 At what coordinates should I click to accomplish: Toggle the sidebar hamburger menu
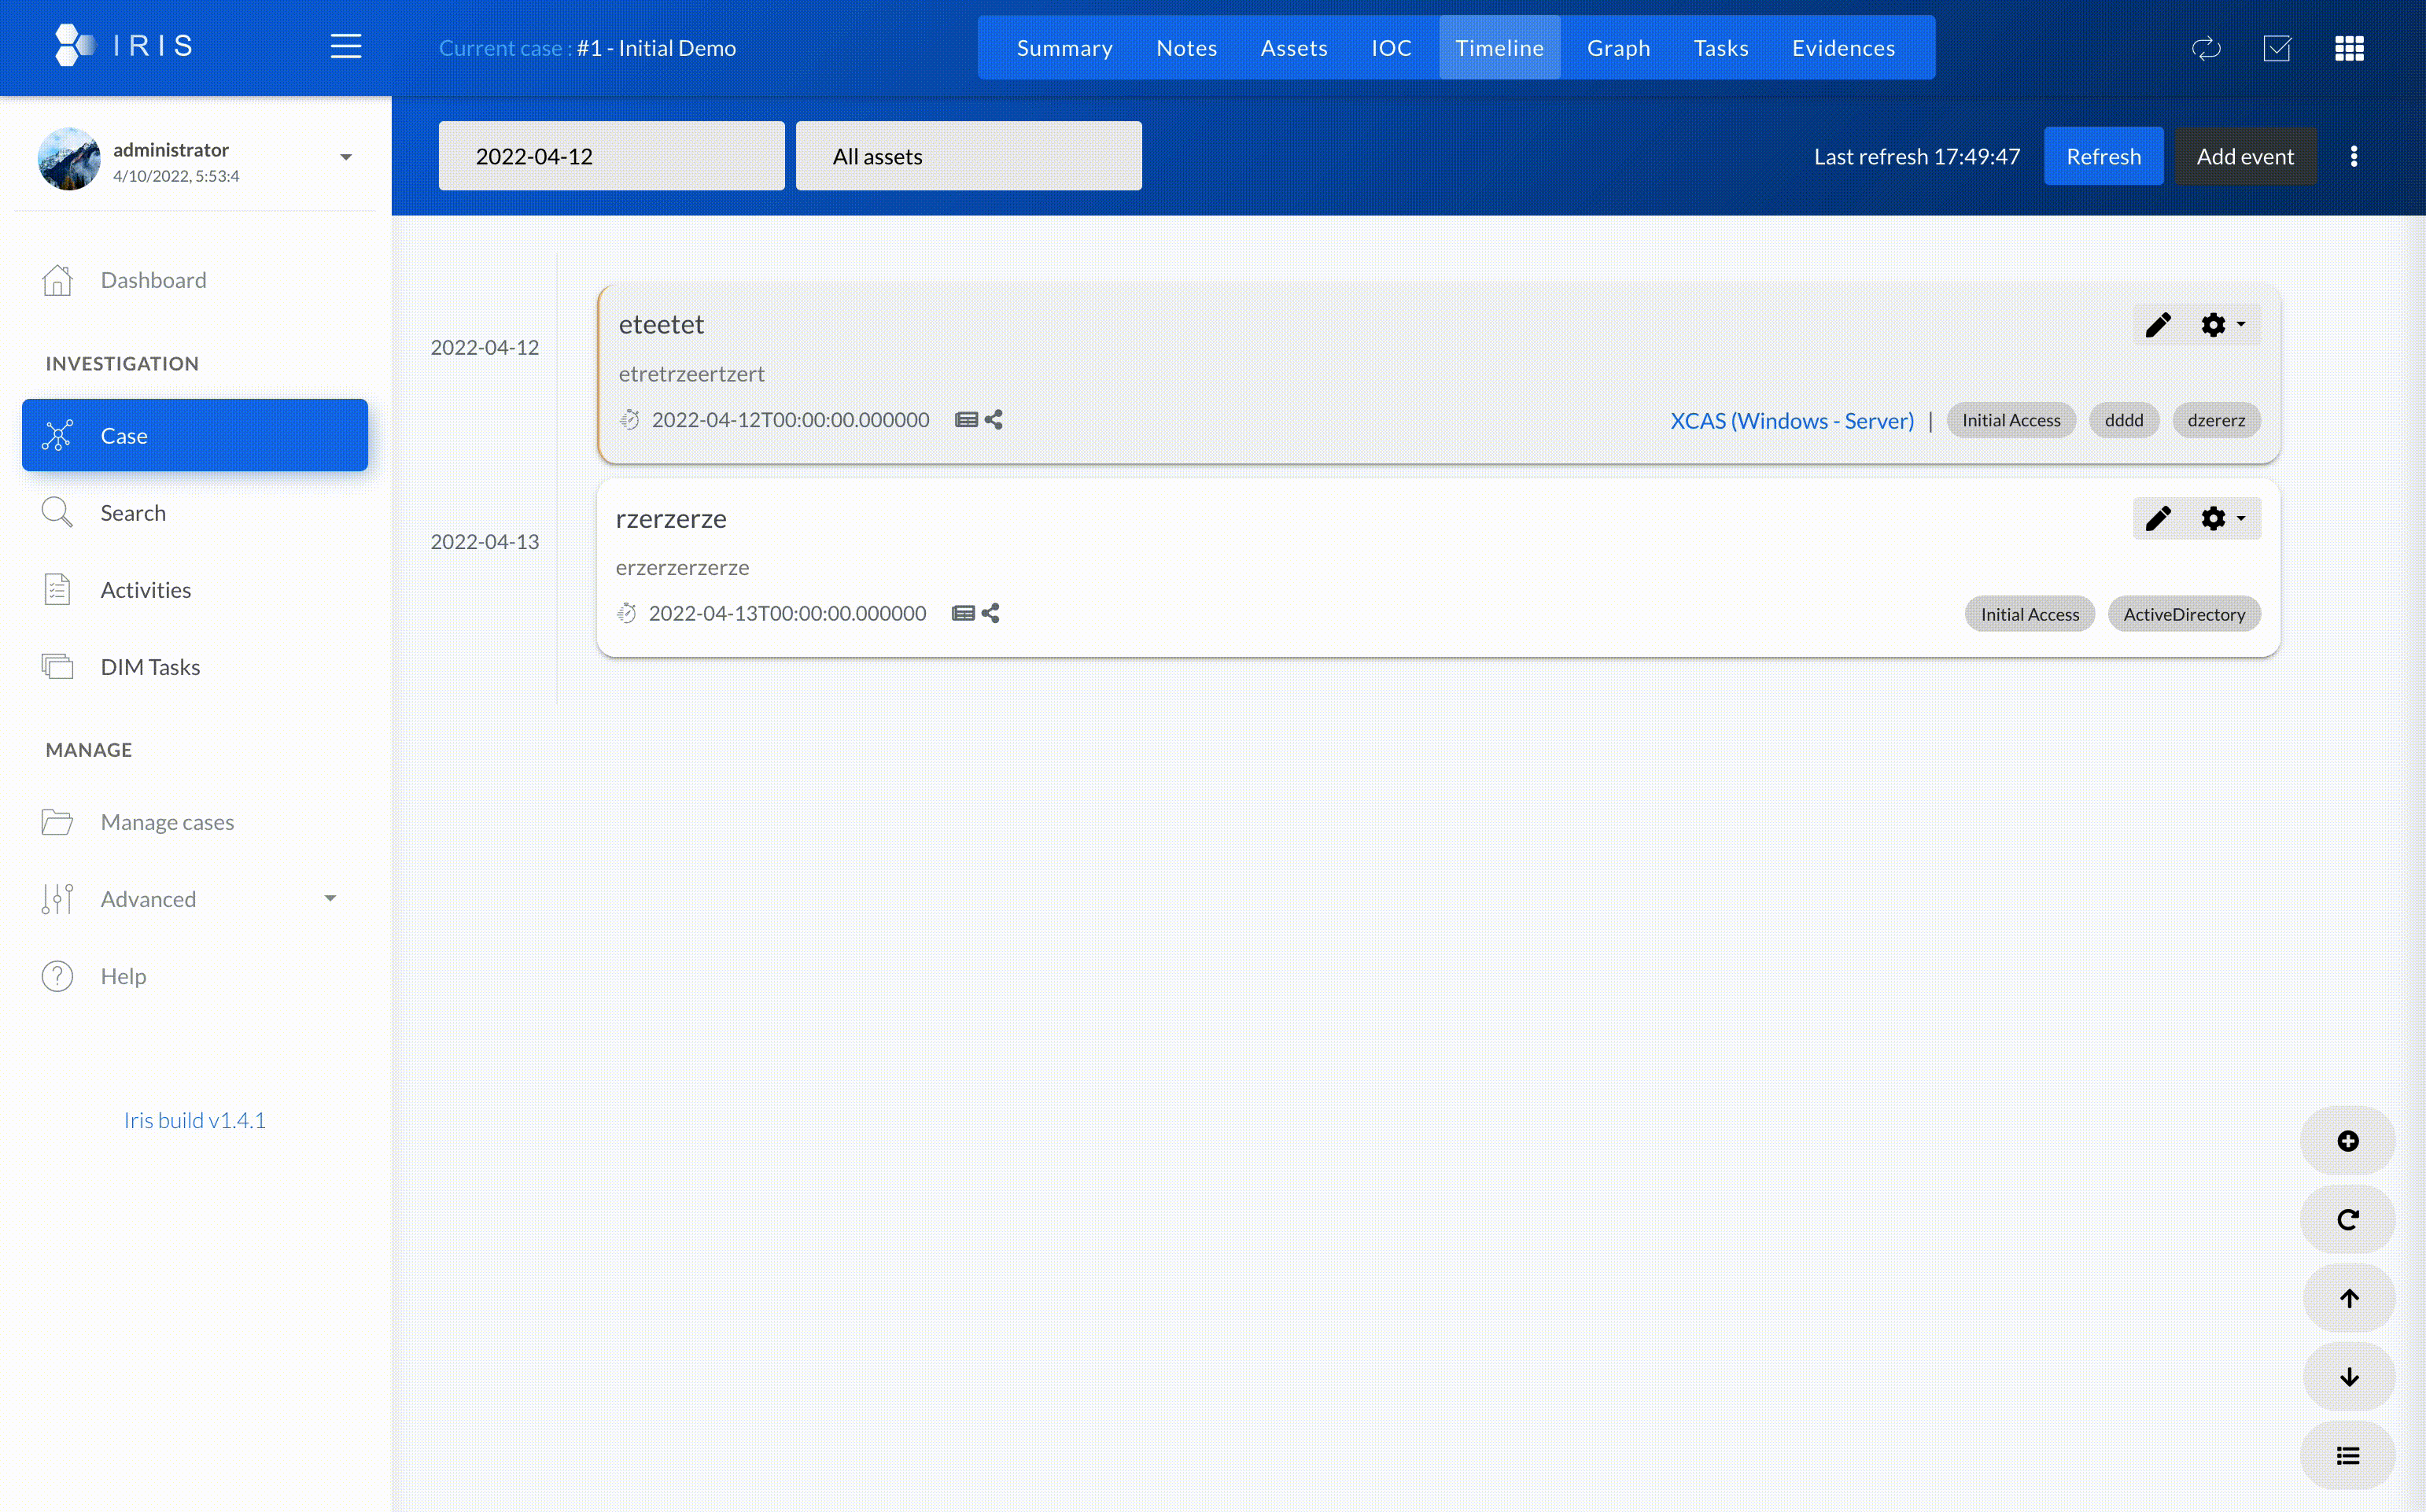(x=346, y=47)
